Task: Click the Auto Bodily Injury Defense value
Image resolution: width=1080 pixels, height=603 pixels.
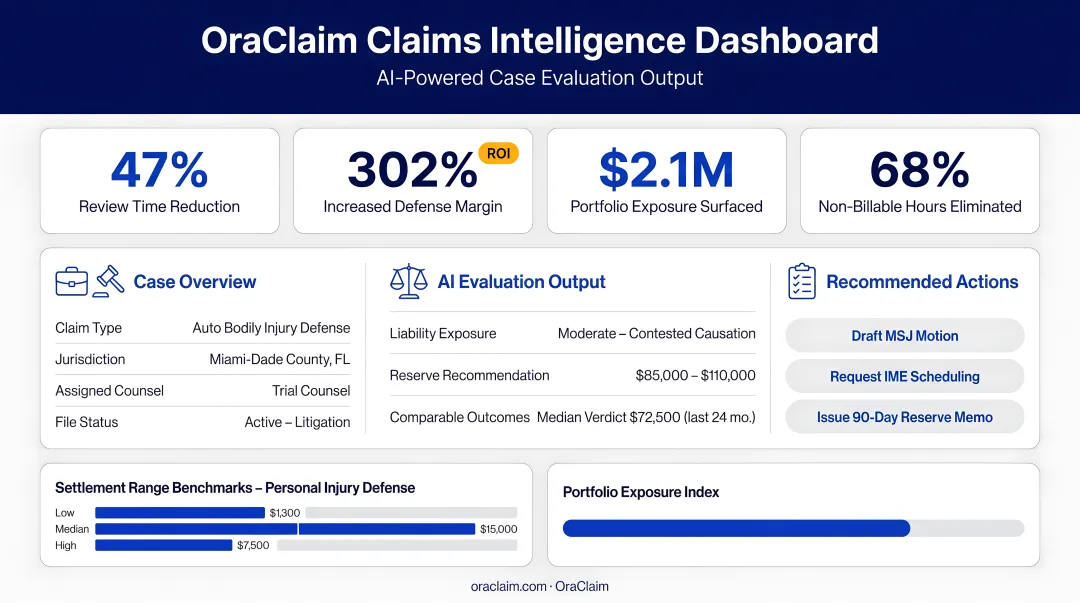Action: [x=271, y=328]
